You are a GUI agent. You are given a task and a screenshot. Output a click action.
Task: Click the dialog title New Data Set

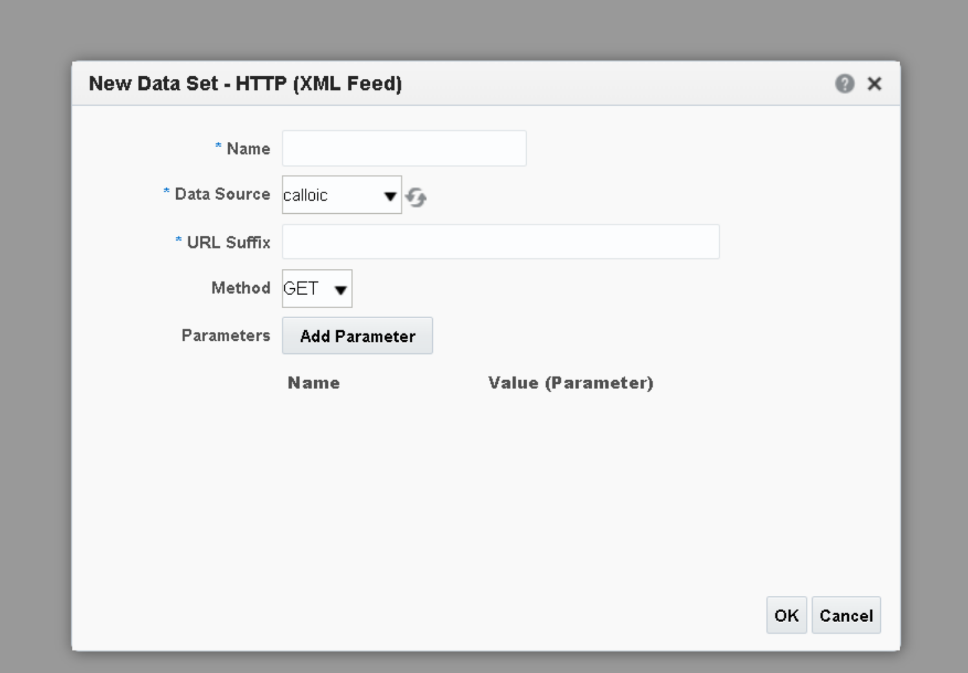(246, 85)
